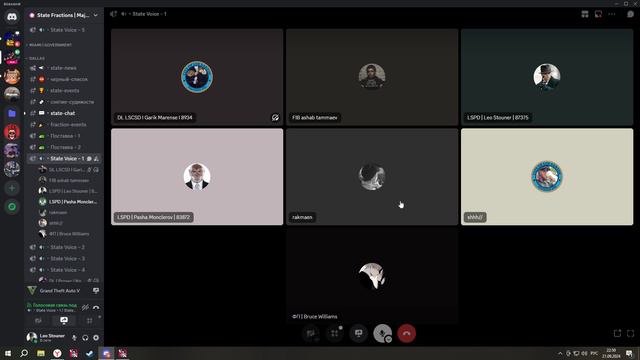The height and width of the screenshot is (360, 640).
Task: Join the Поставка - 2 voice channel
Action: point(64,147)
